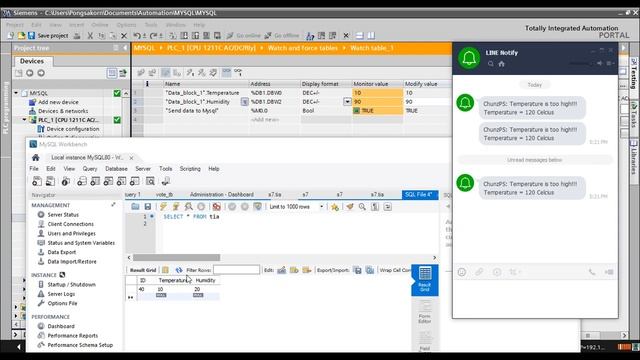Open the Limit to 1000 rows dropdown

(322, 207)
